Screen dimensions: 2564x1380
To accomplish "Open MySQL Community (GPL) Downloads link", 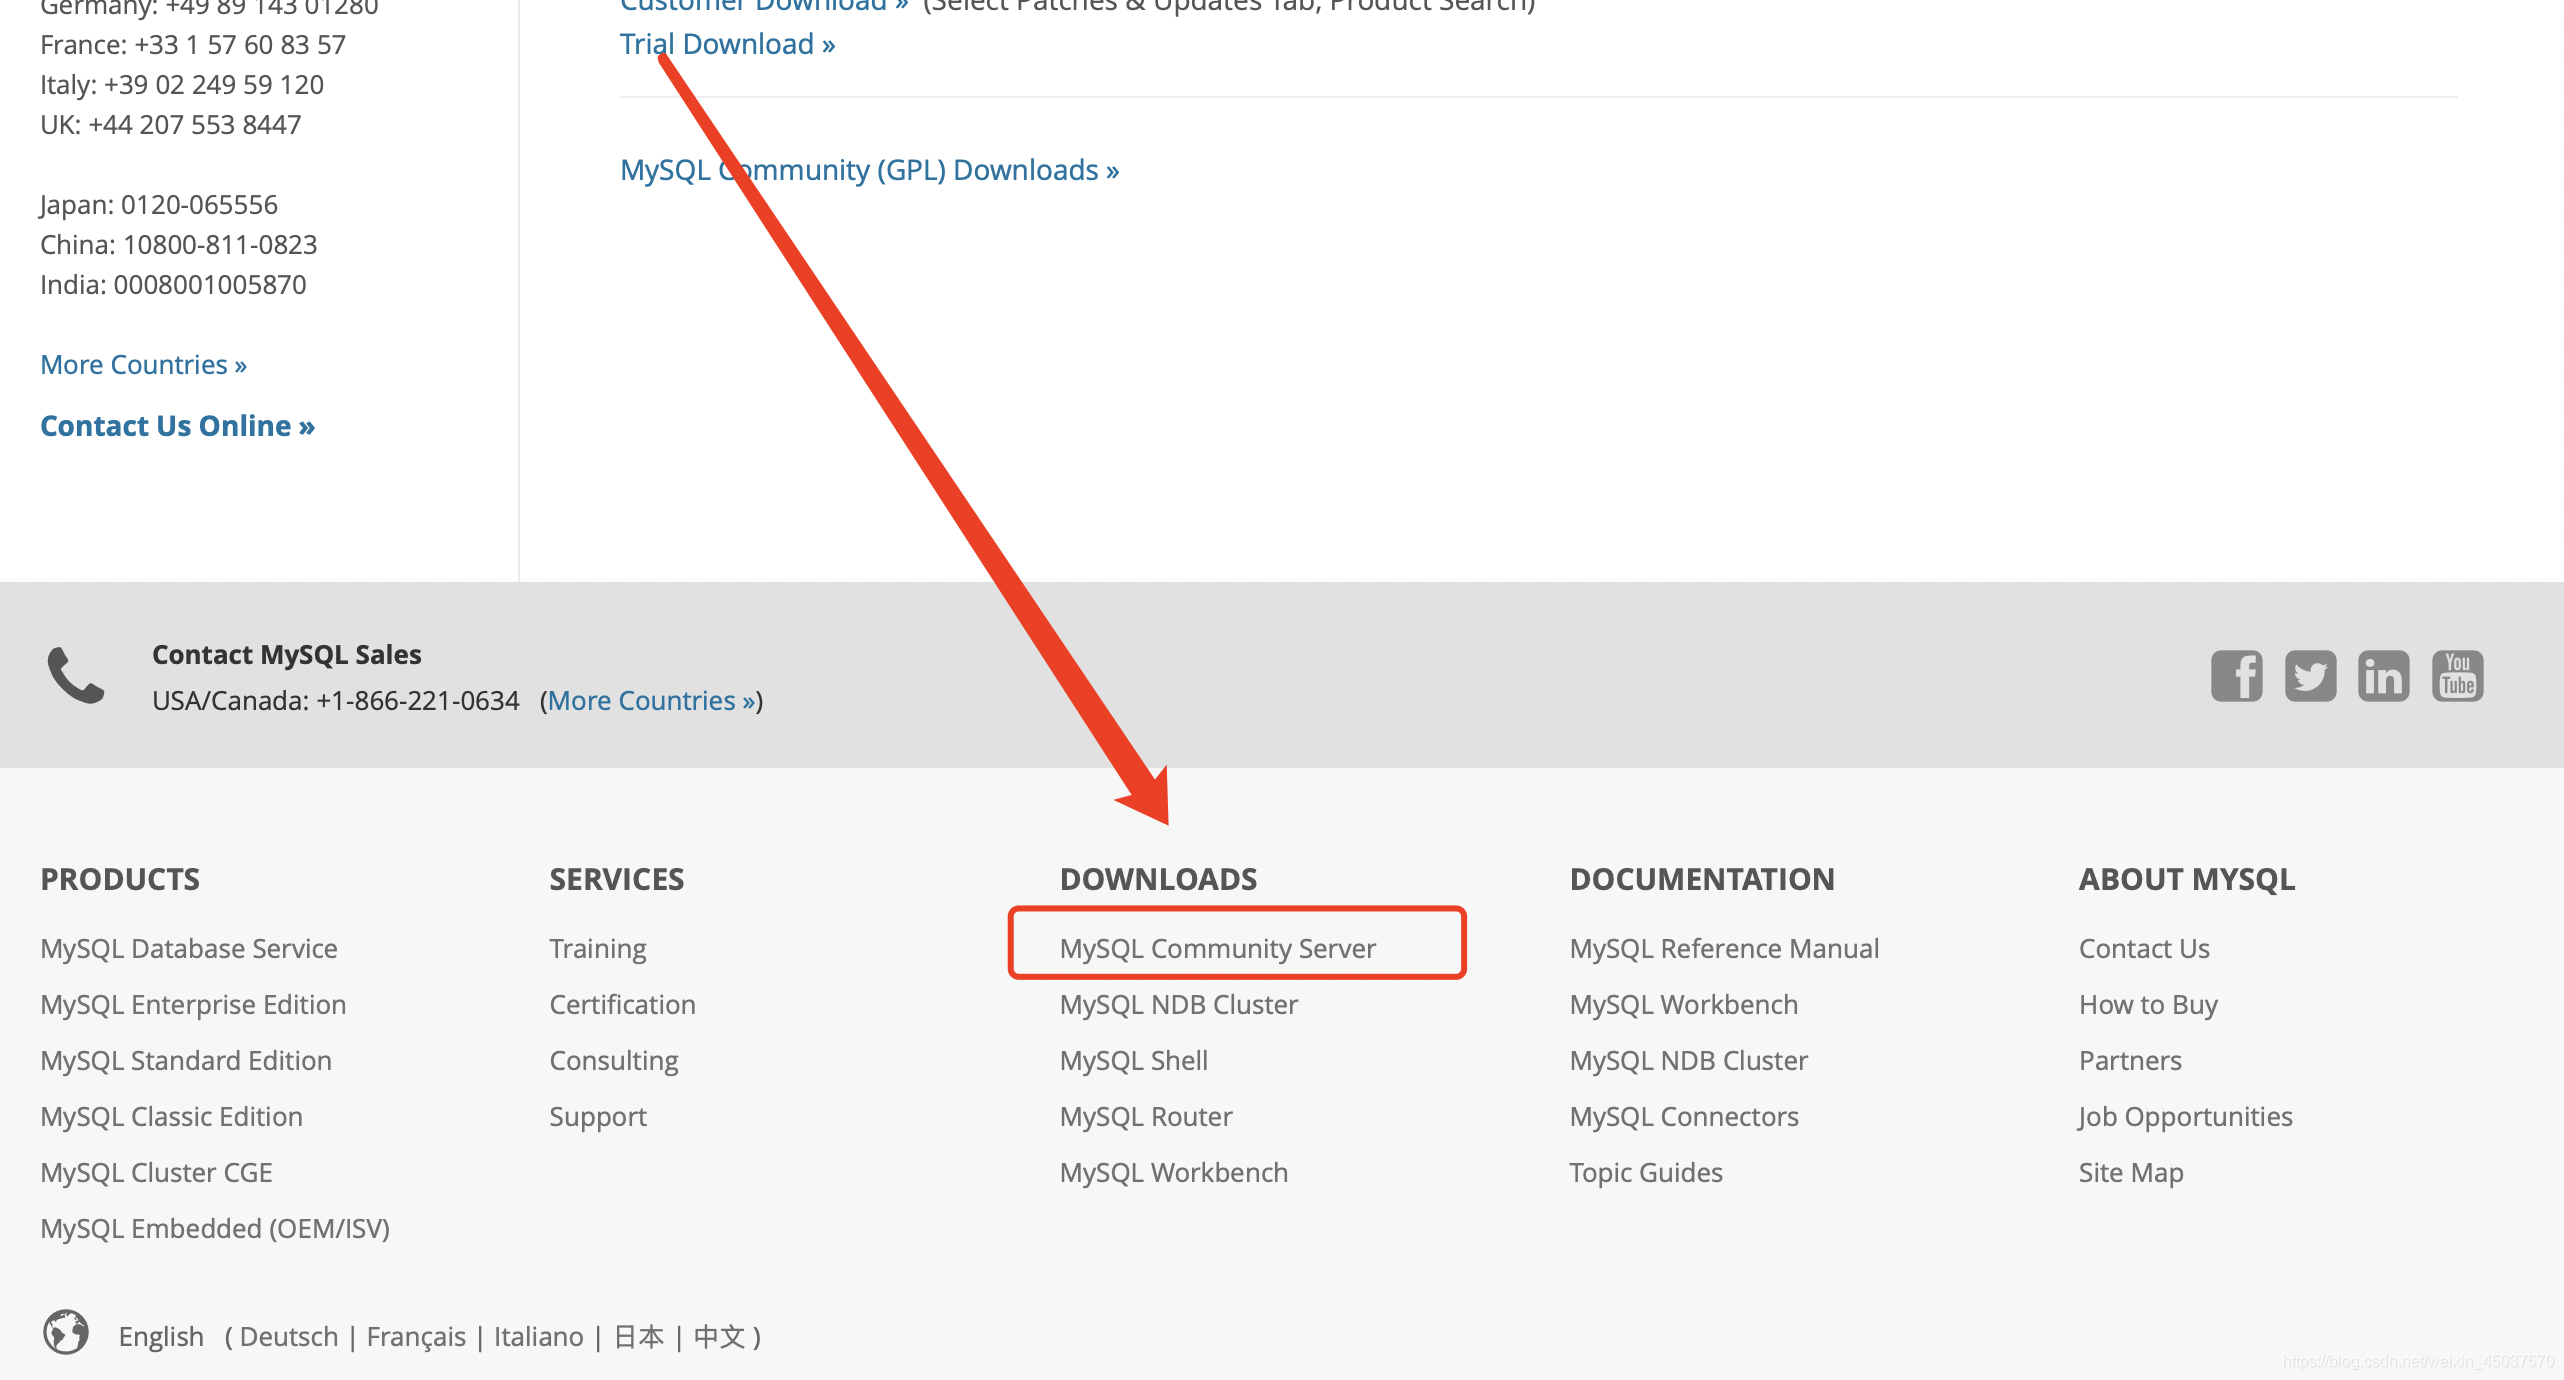I will point(869,170).
